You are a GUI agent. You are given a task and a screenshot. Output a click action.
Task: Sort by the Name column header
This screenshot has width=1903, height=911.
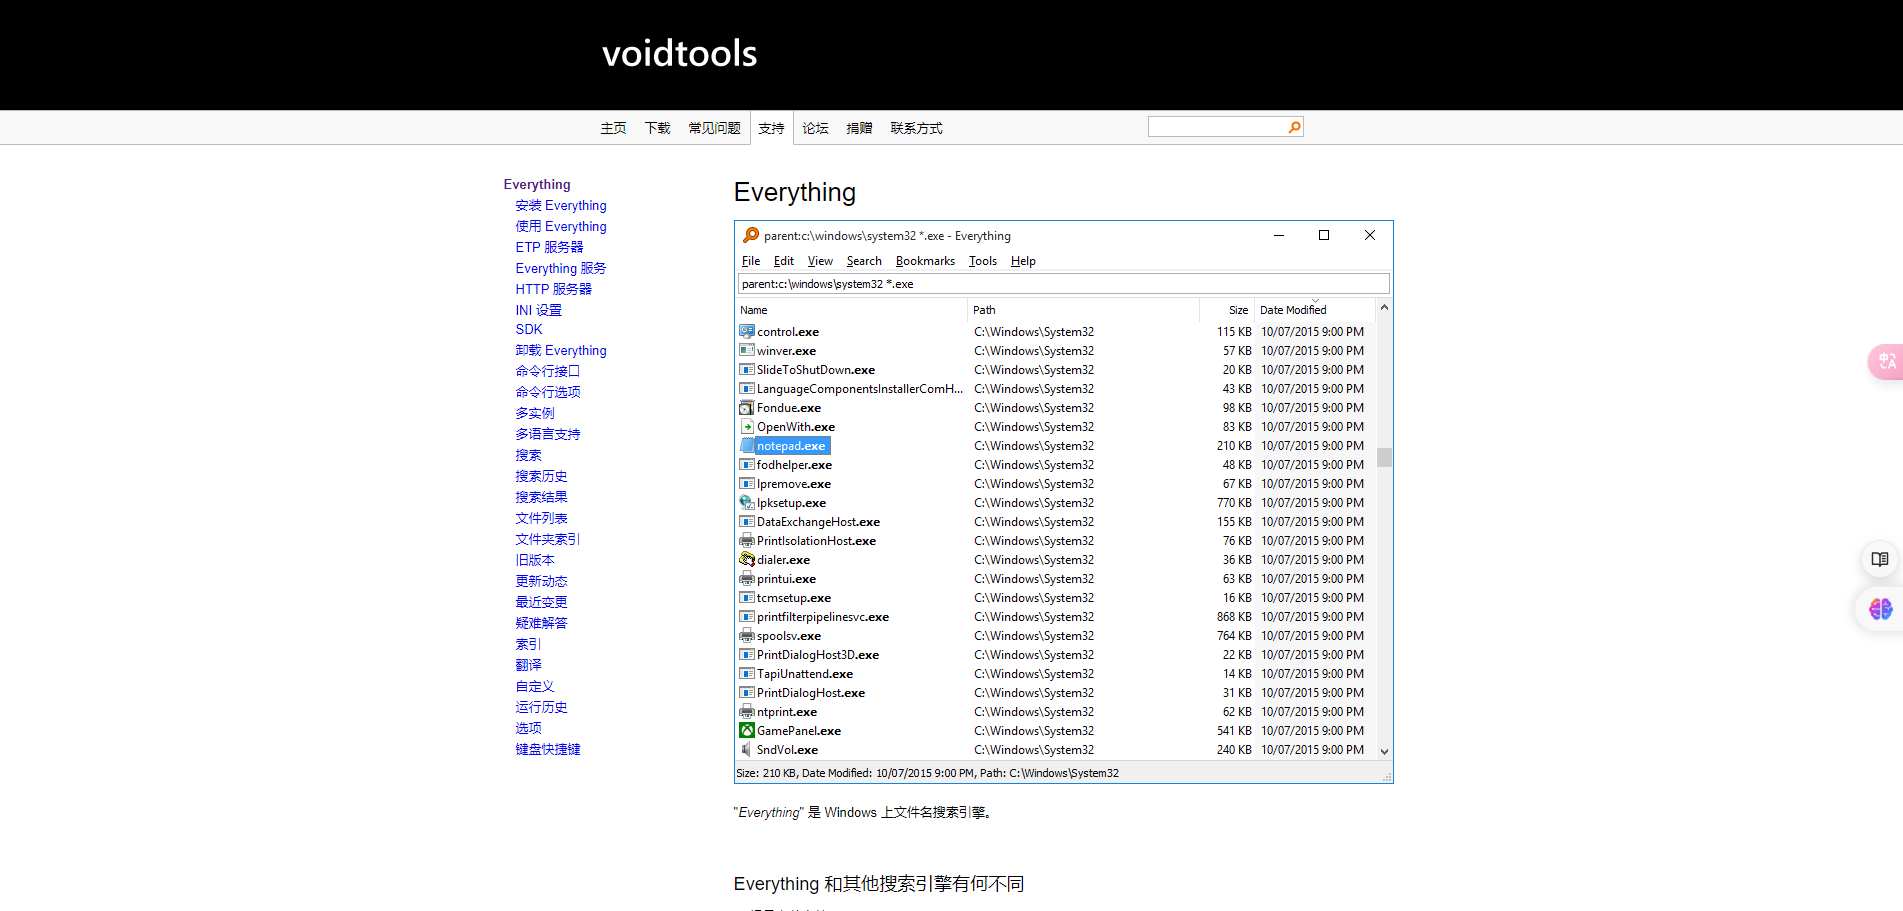[x=851, y=310]
